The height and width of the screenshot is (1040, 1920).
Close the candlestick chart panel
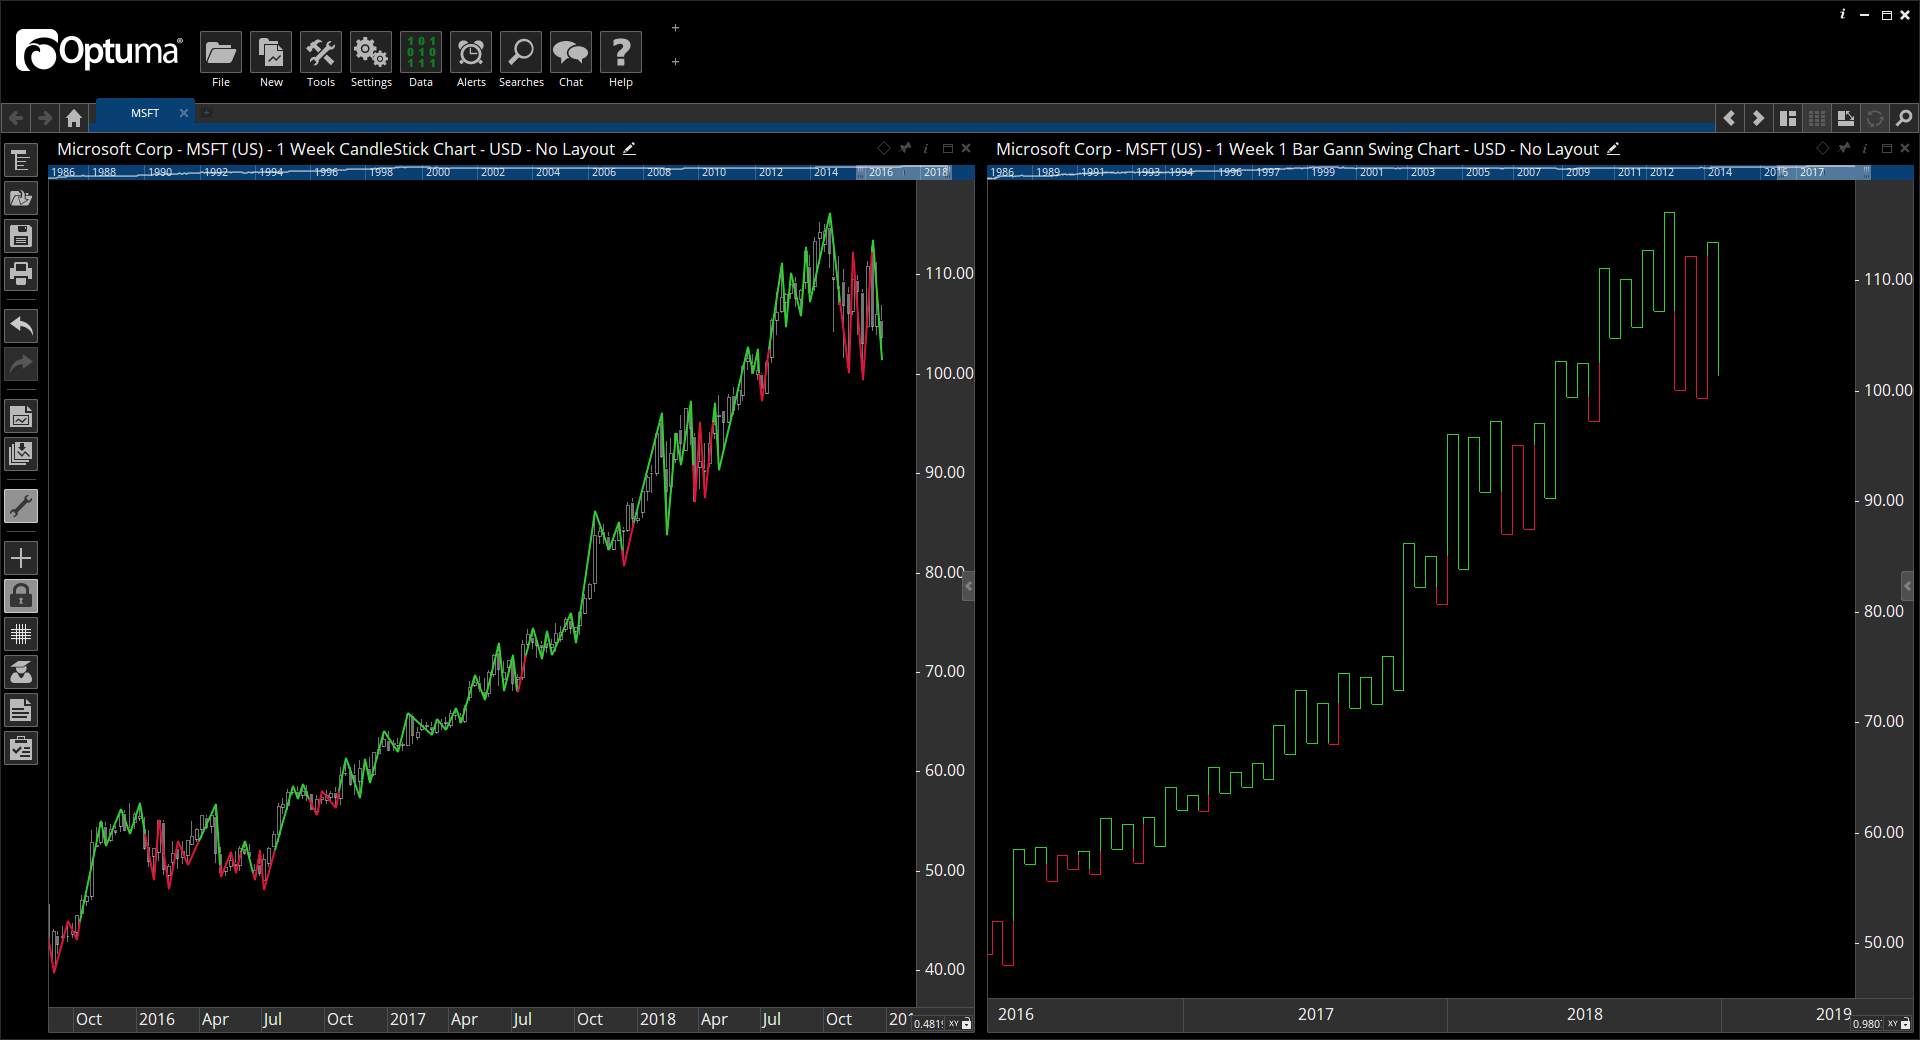(x=966, y=148)
